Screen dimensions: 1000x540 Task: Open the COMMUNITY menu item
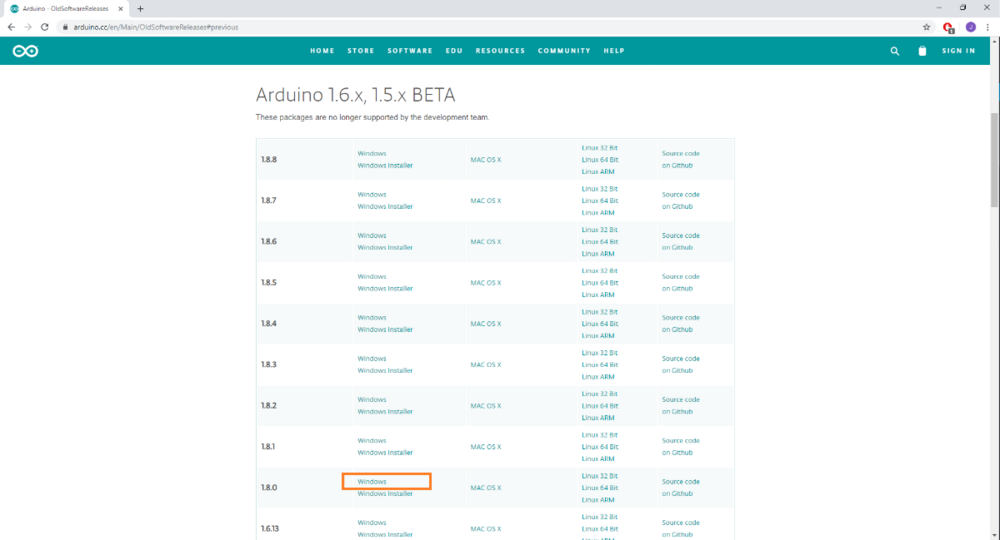564,51
